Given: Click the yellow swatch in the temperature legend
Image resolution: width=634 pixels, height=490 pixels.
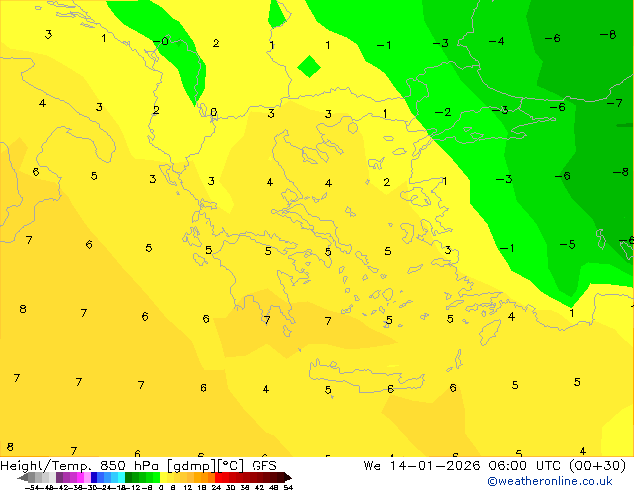Looking at the screenshot, I should coord(164,477).
